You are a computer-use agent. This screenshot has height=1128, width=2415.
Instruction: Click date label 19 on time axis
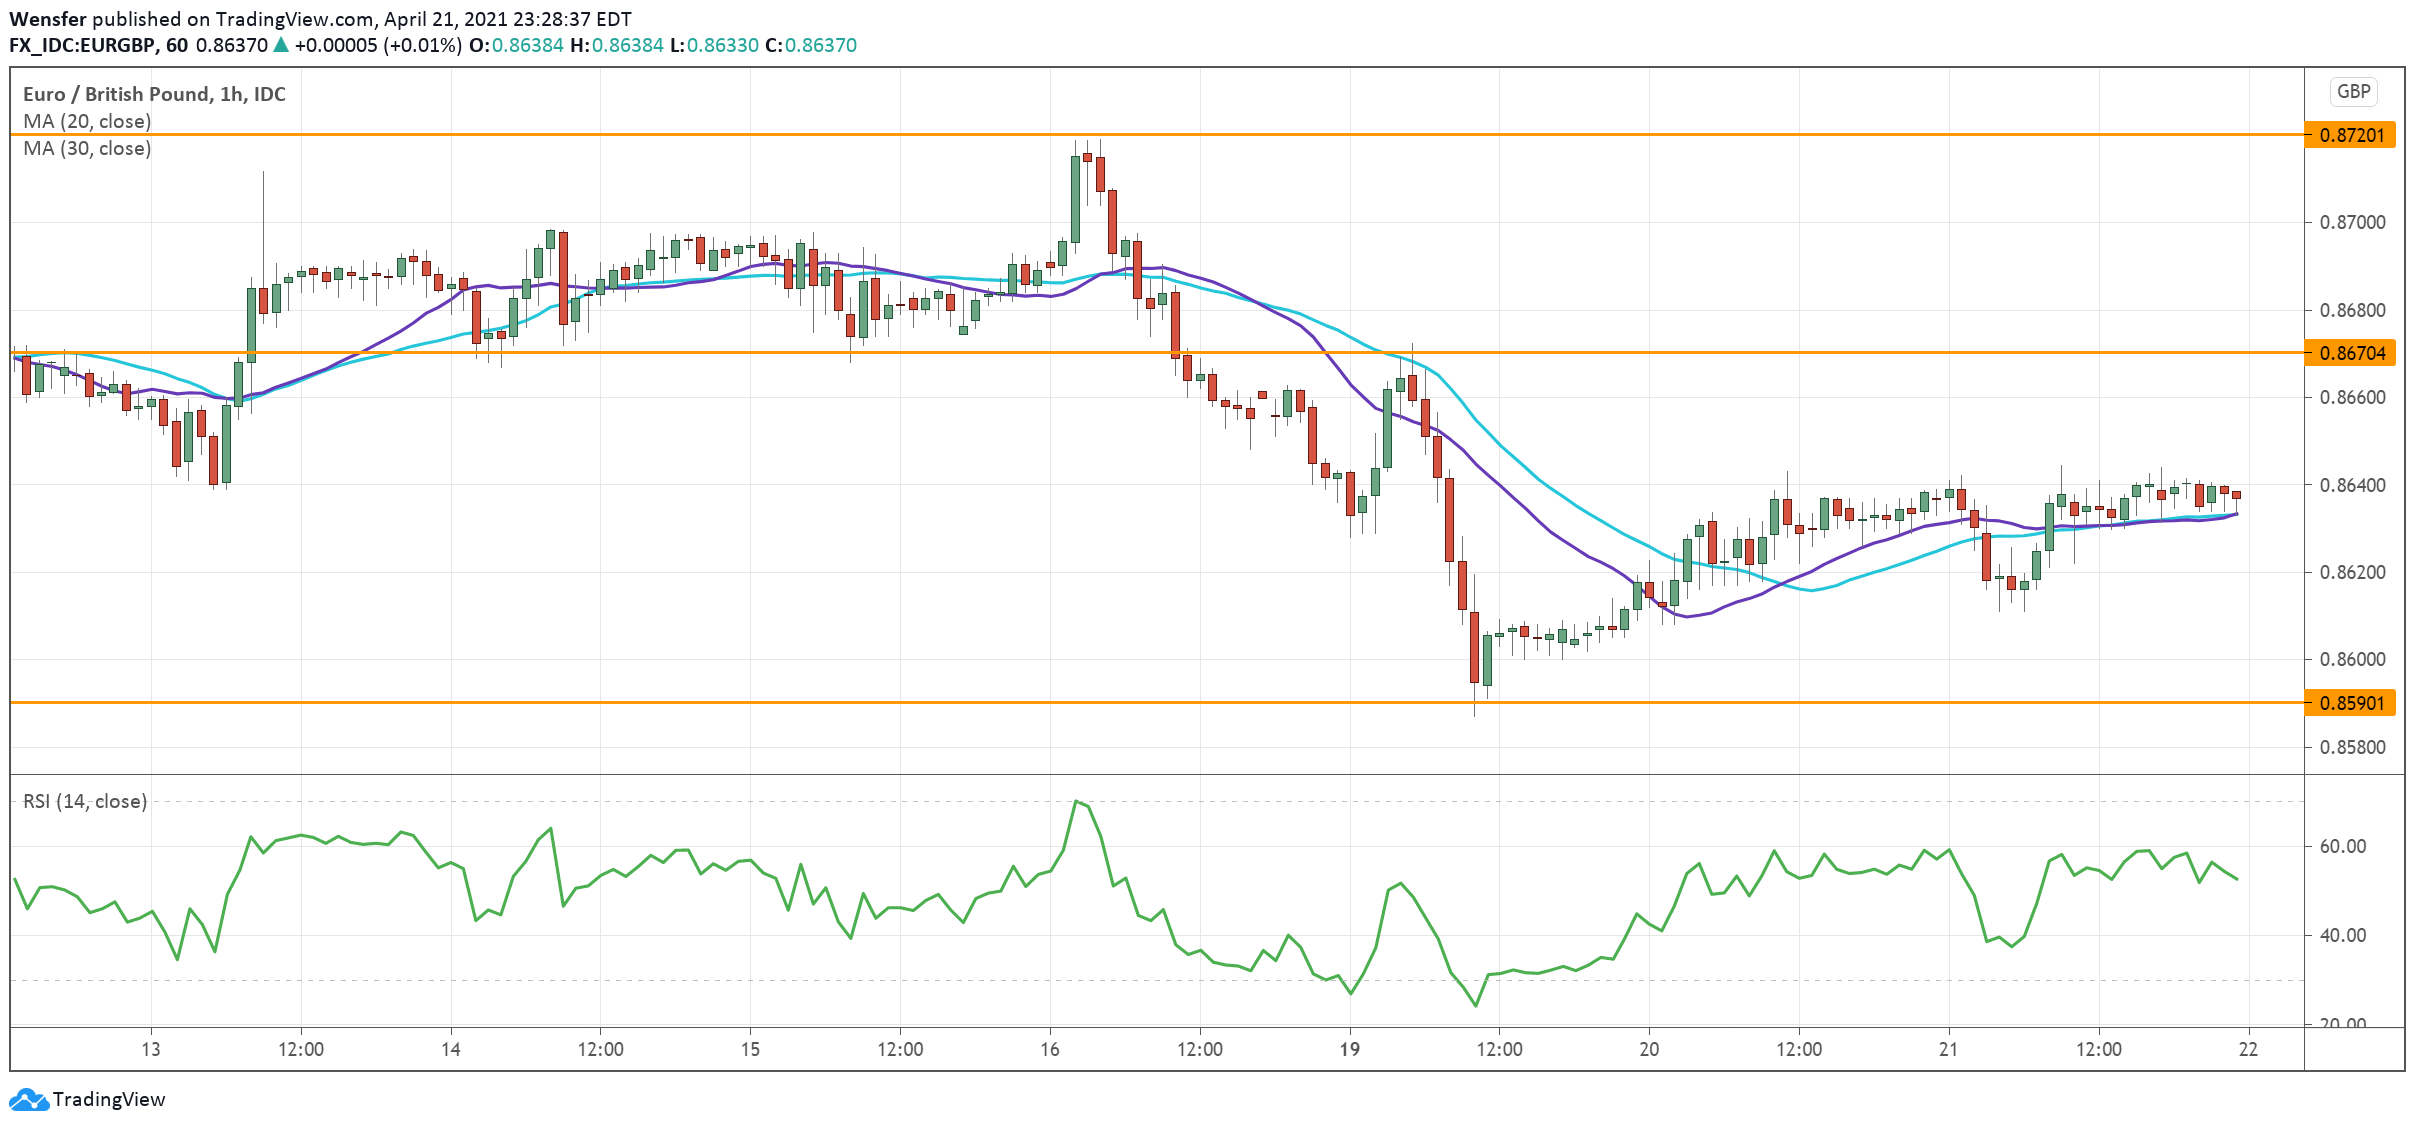(1349, 1049)
